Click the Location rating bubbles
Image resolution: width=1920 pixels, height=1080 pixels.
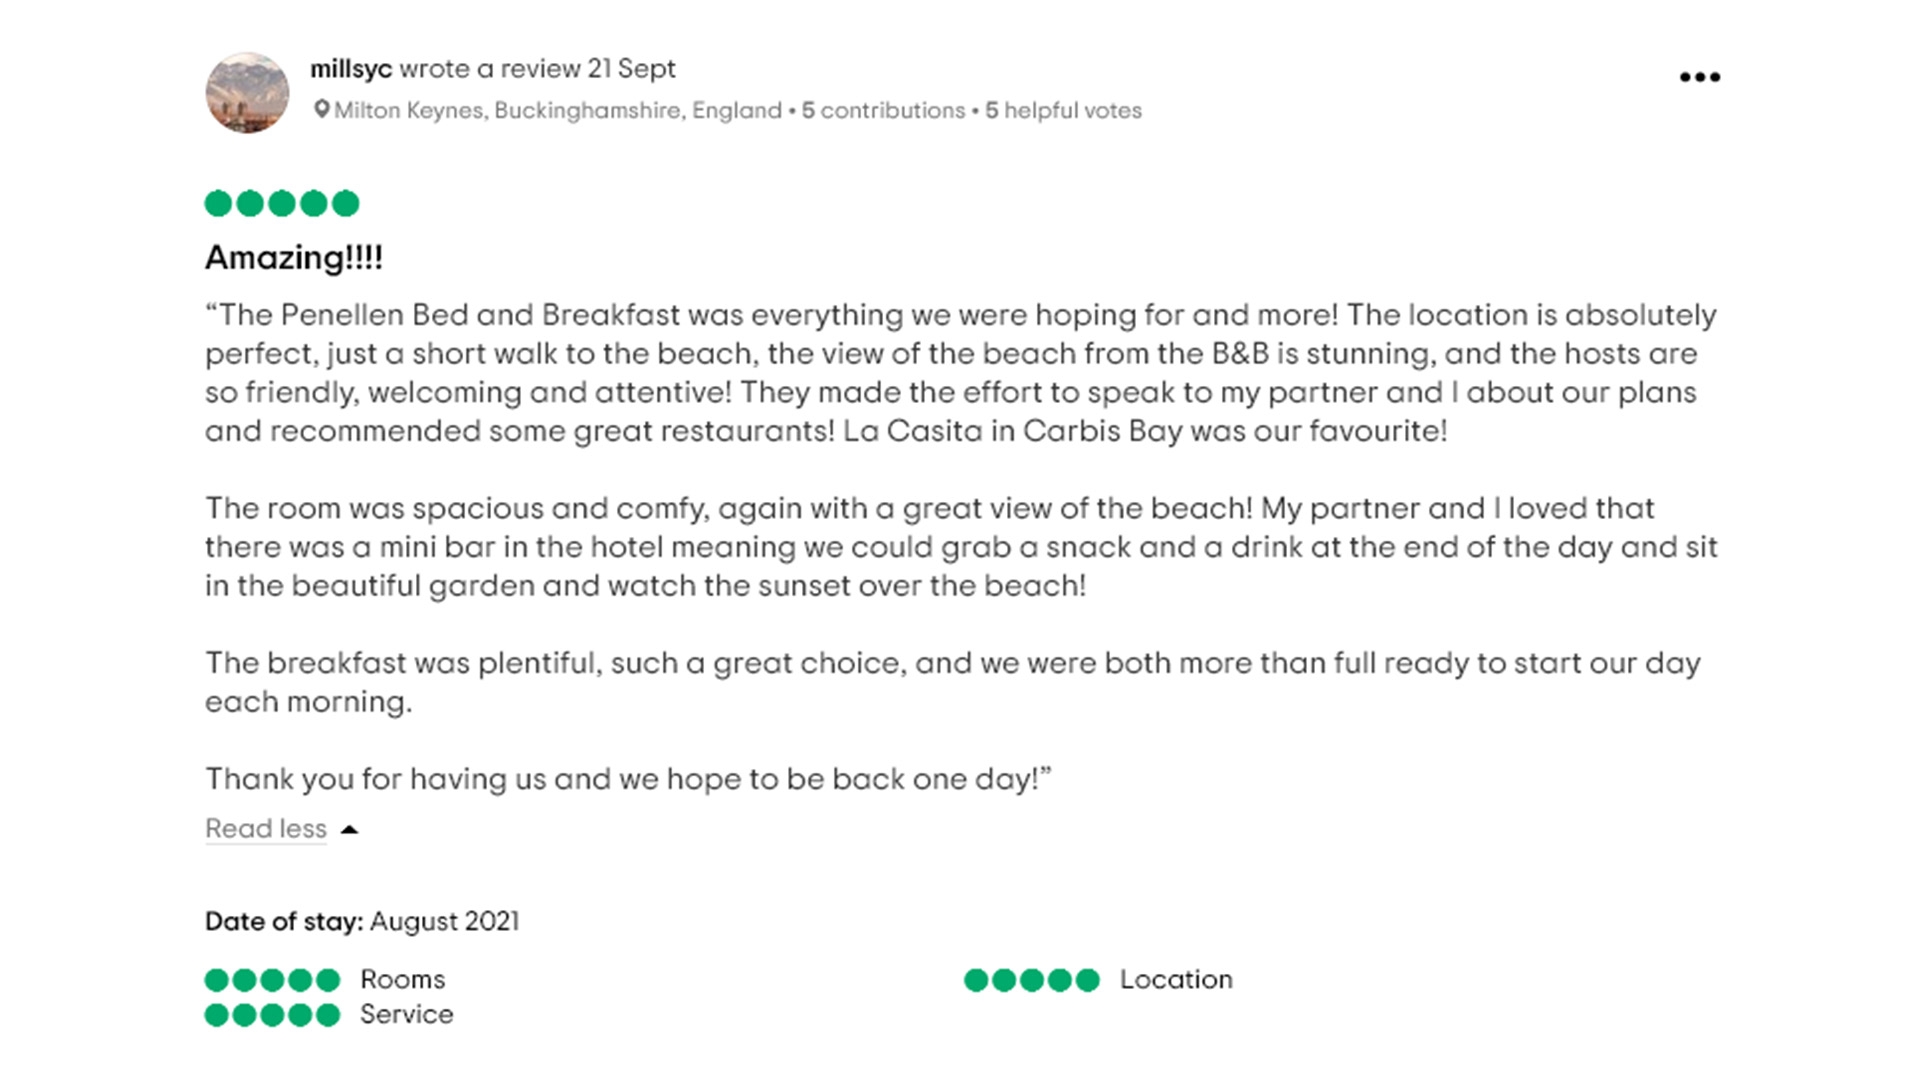1032,980
